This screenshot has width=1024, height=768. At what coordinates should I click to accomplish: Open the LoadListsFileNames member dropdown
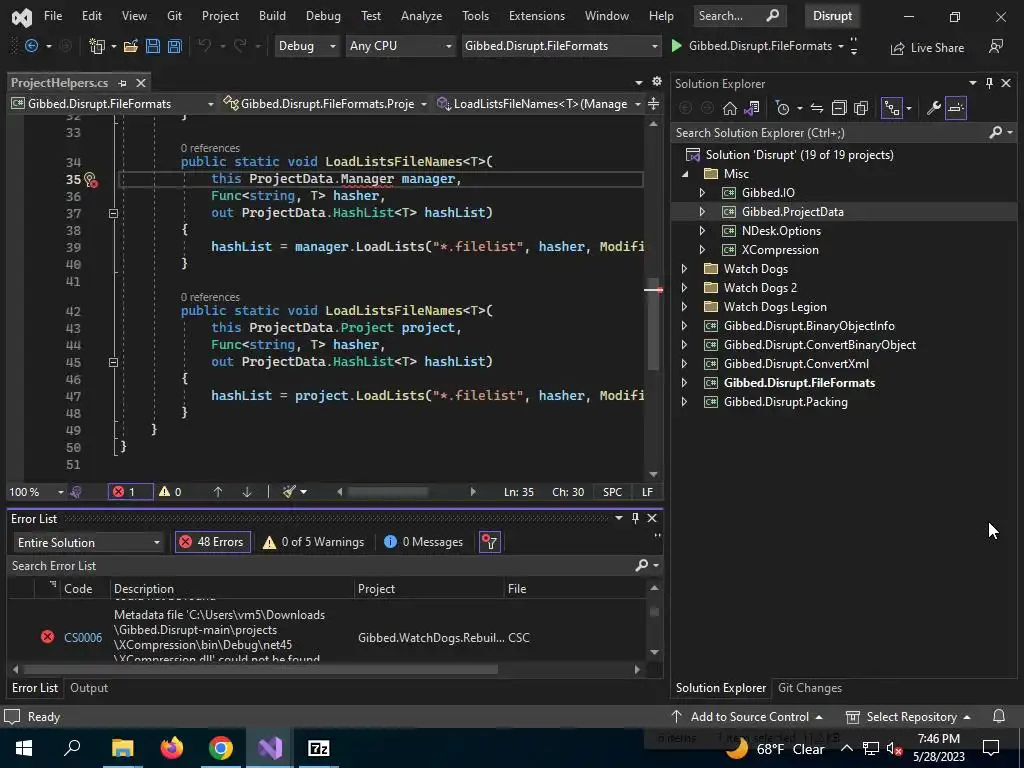539,104
